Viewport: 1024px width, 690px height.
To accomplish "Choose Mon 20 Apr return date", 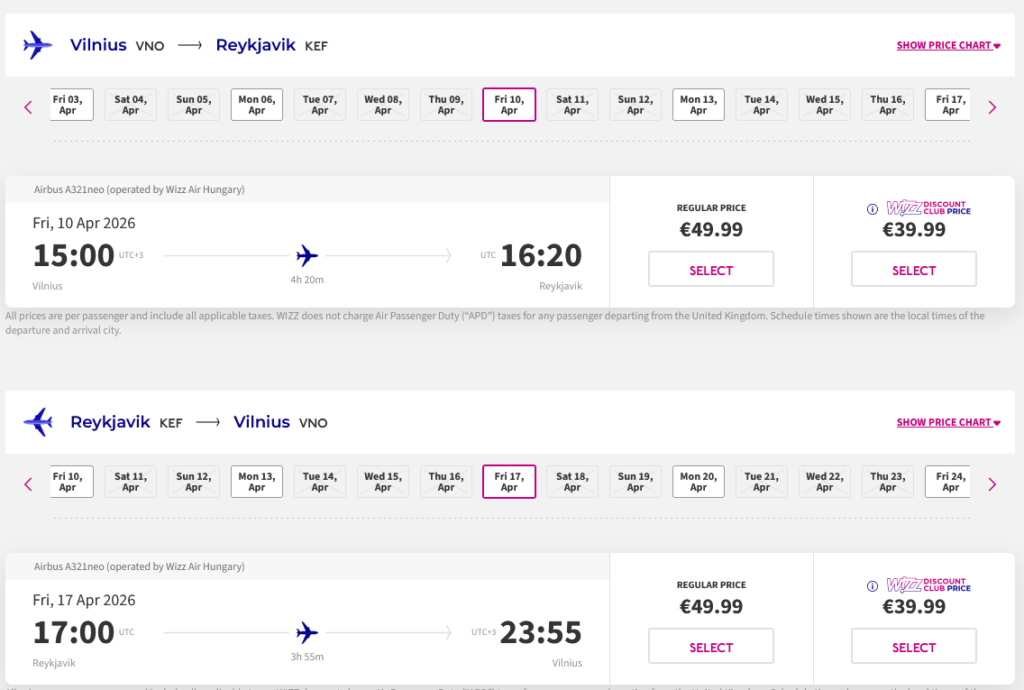I will [698, 482].
